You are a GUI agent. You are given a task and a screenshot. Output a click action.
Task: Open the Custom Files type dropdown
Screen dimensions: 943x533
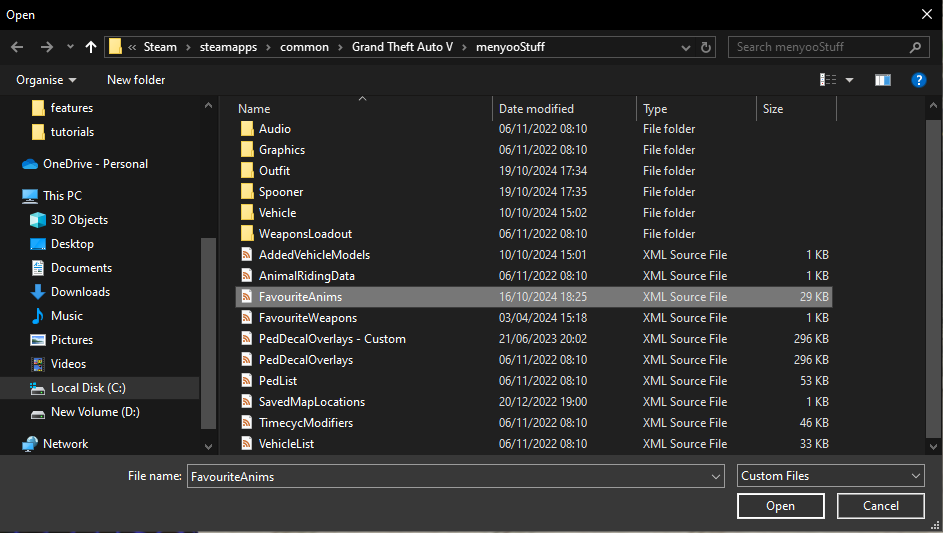coord(830,476)
